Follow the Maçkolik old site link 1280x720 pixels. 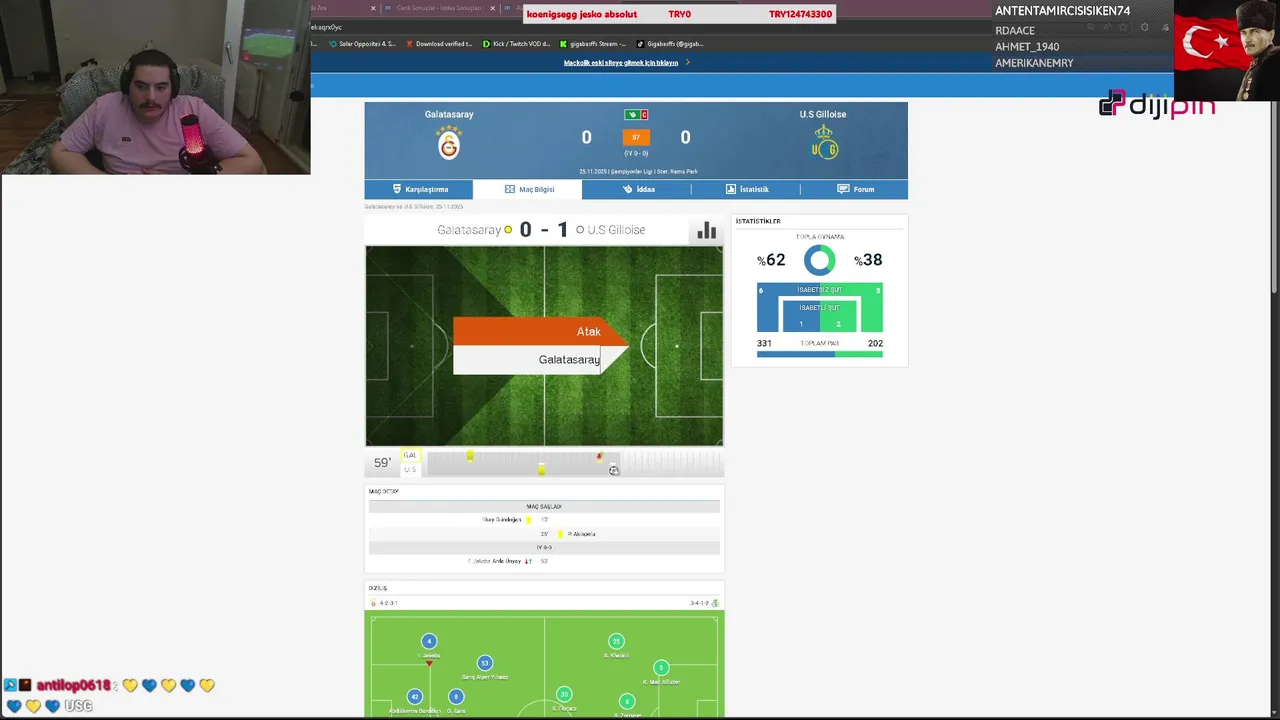pos(621,63)
